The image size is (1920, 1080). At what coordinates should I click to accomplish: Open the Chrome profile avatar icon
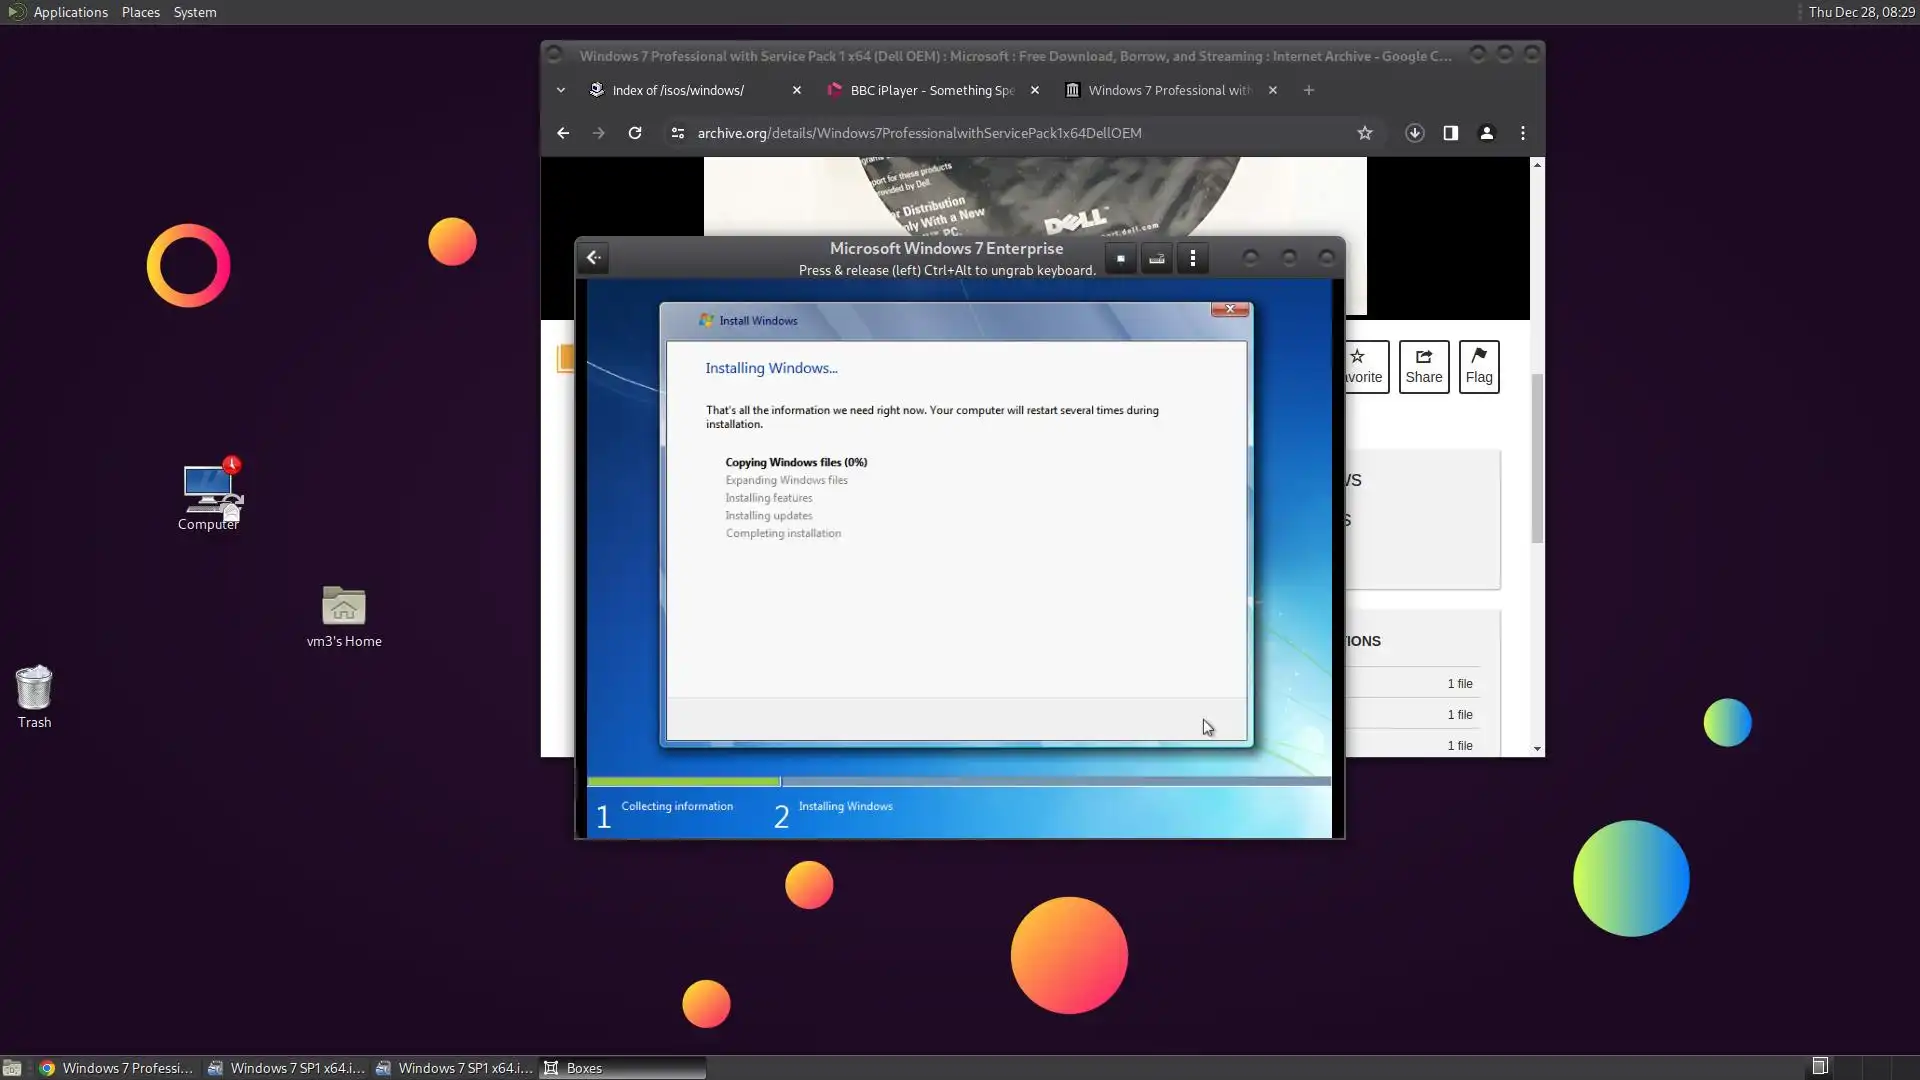(x=1486, y=133)
